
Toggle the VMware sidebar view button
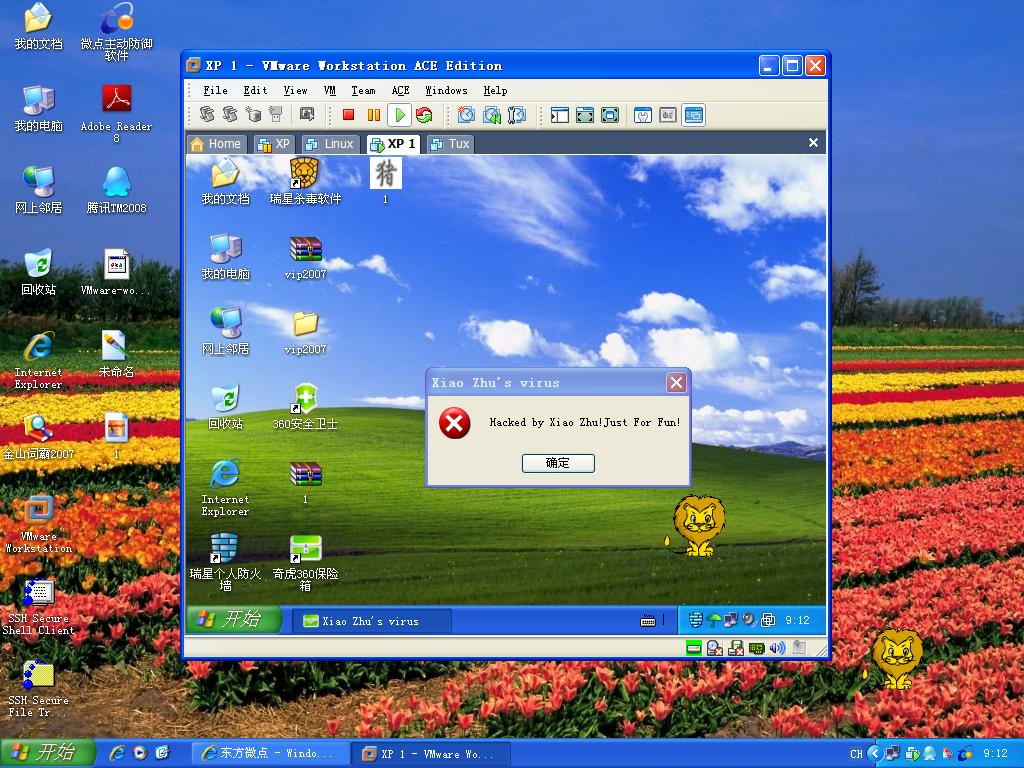point(559,115)
